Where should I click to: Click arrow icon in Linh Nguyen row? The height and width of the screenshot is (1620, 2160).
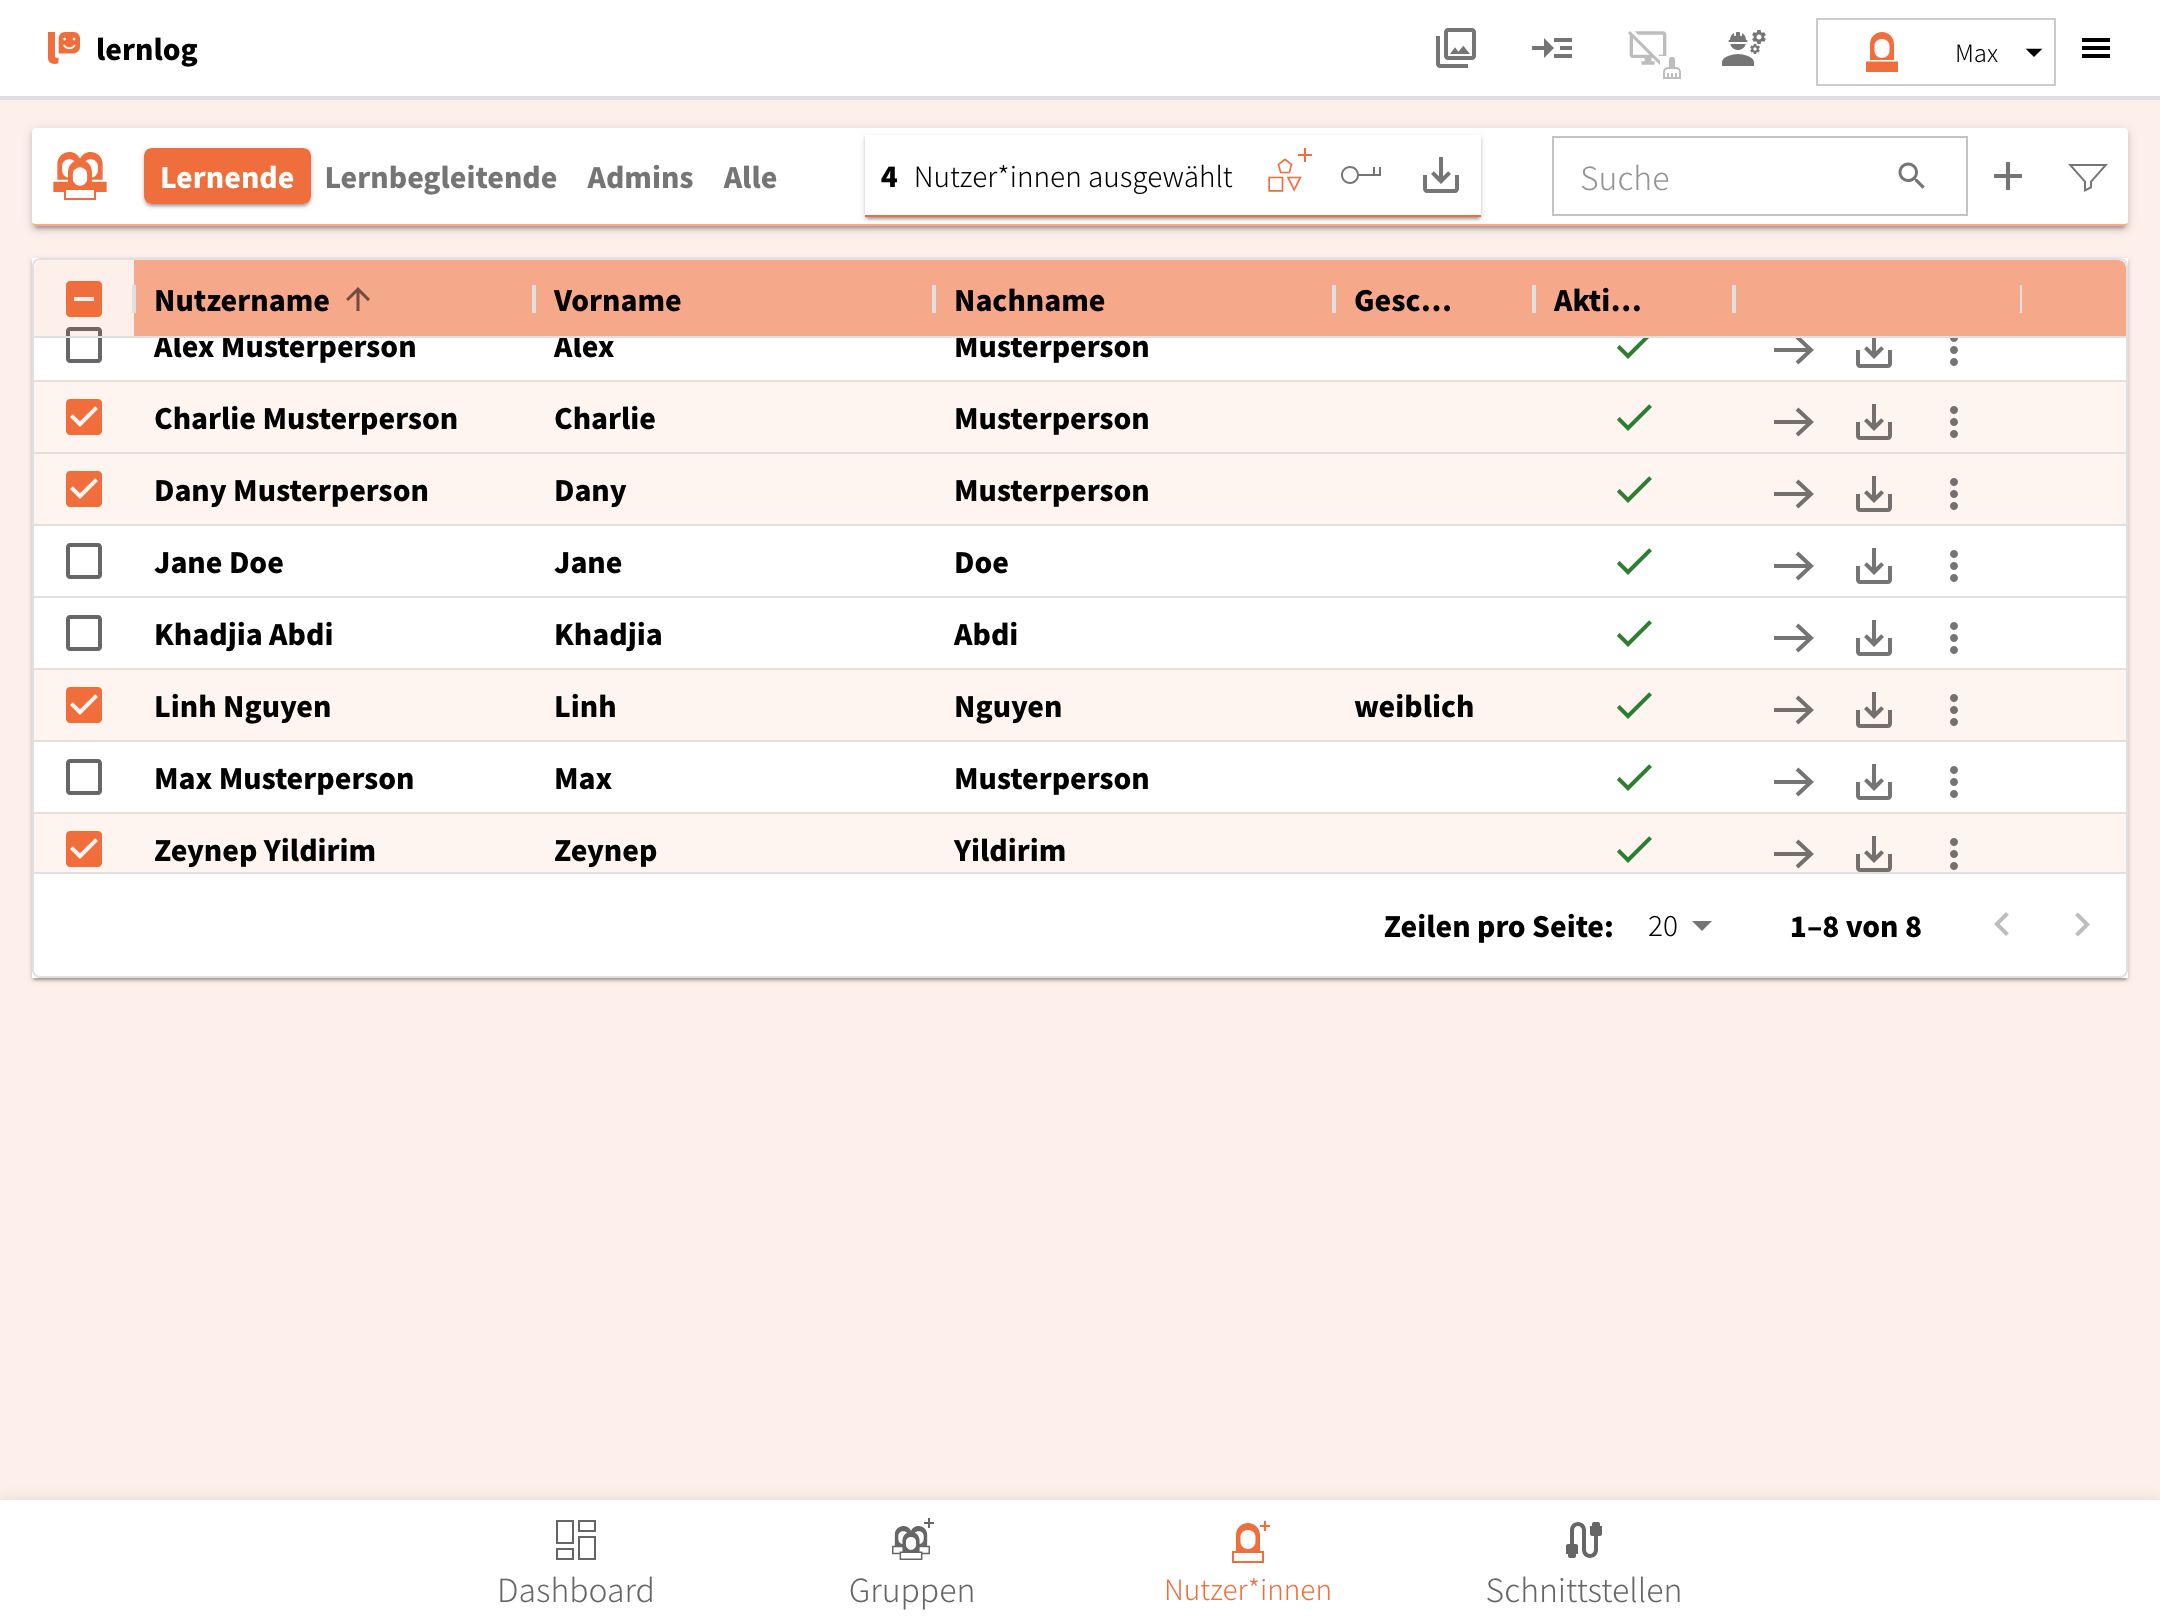[x=1793, y=709]
